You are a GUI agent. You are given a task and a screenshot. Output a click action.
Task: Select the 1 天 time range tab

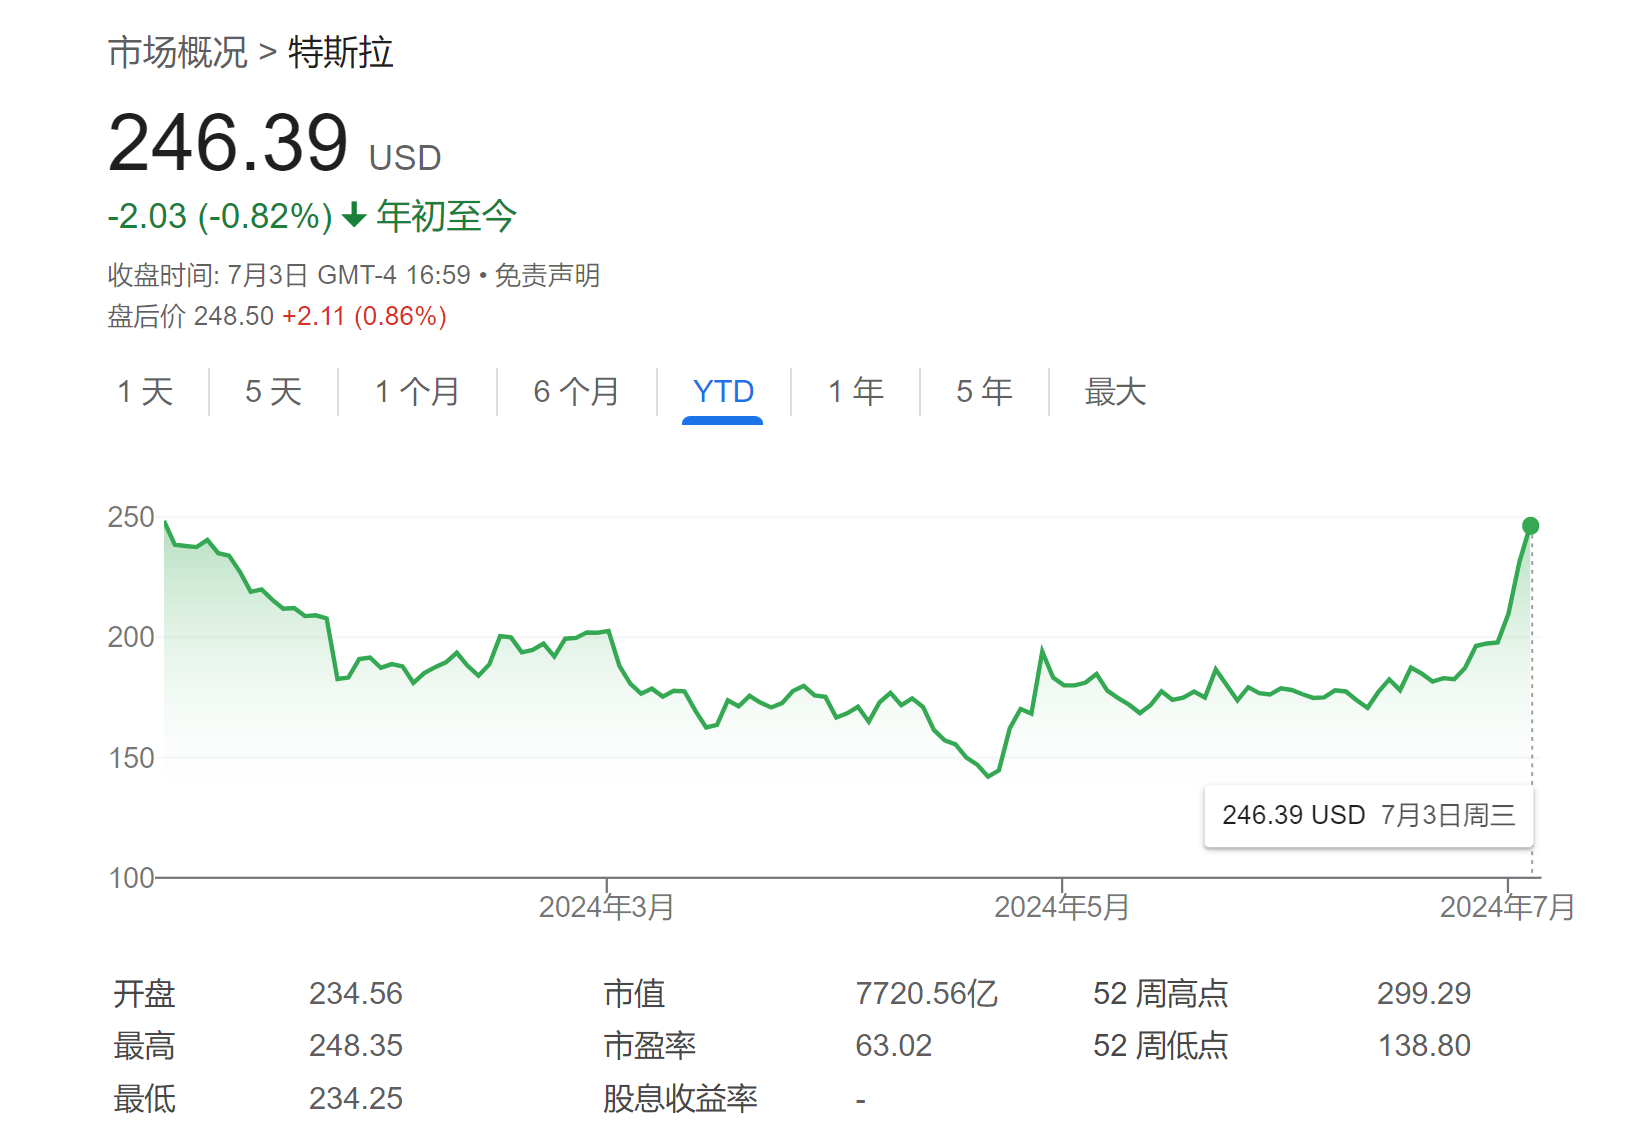145,391
